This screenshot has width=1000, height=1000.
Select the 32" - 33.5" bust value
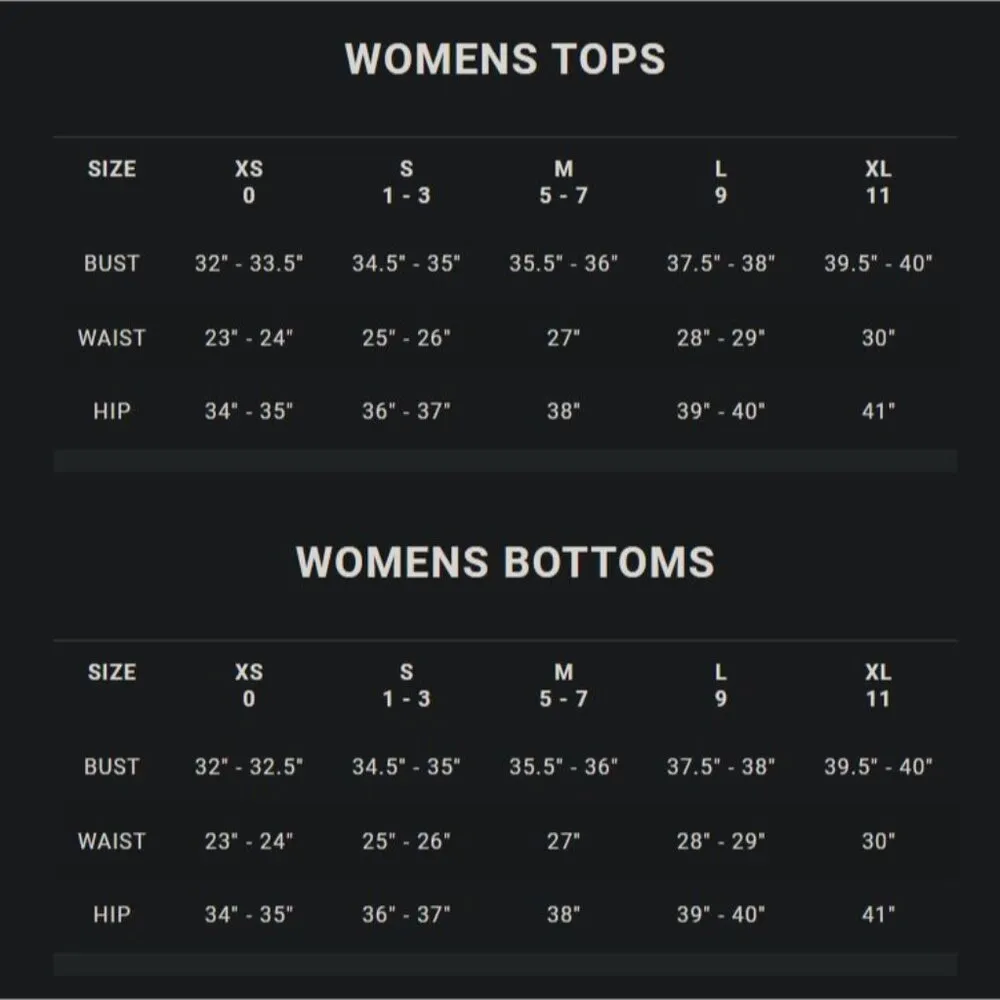click(x=249, y=264)
